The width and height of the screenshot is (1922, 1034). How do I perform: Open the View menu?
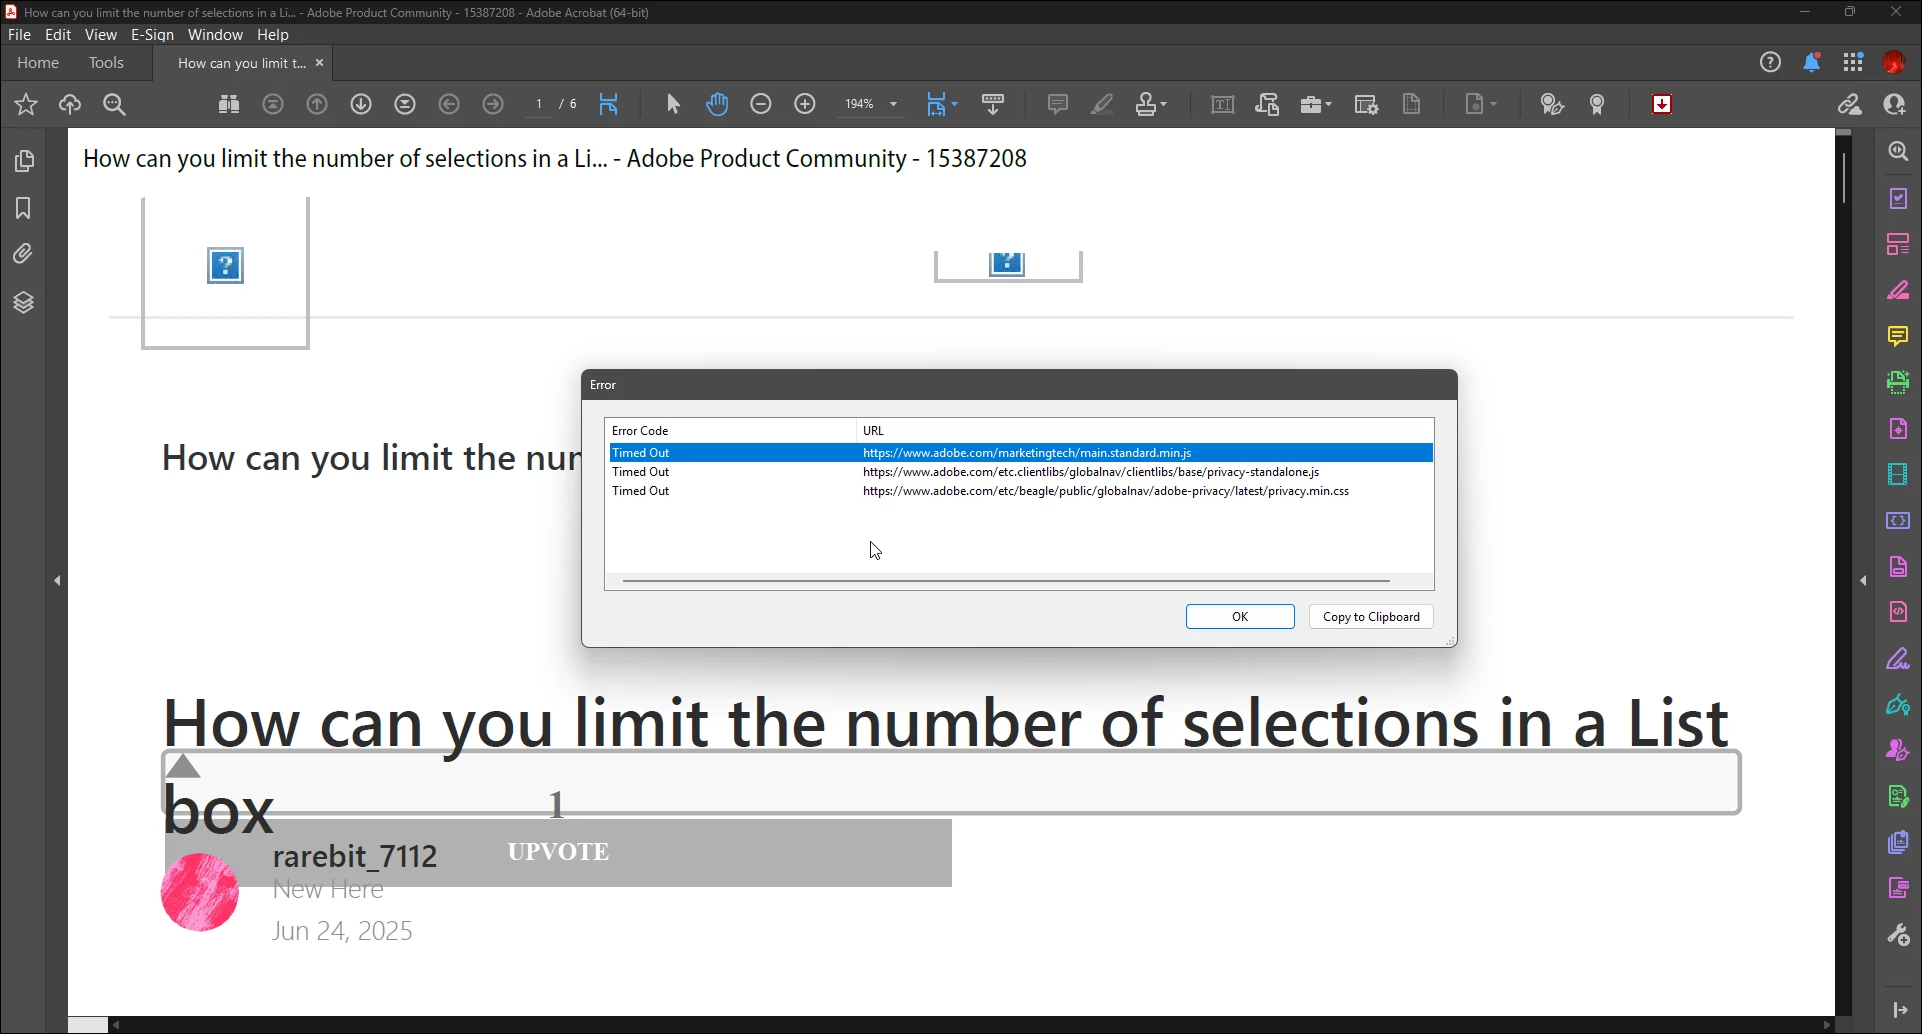click(101, 35)
